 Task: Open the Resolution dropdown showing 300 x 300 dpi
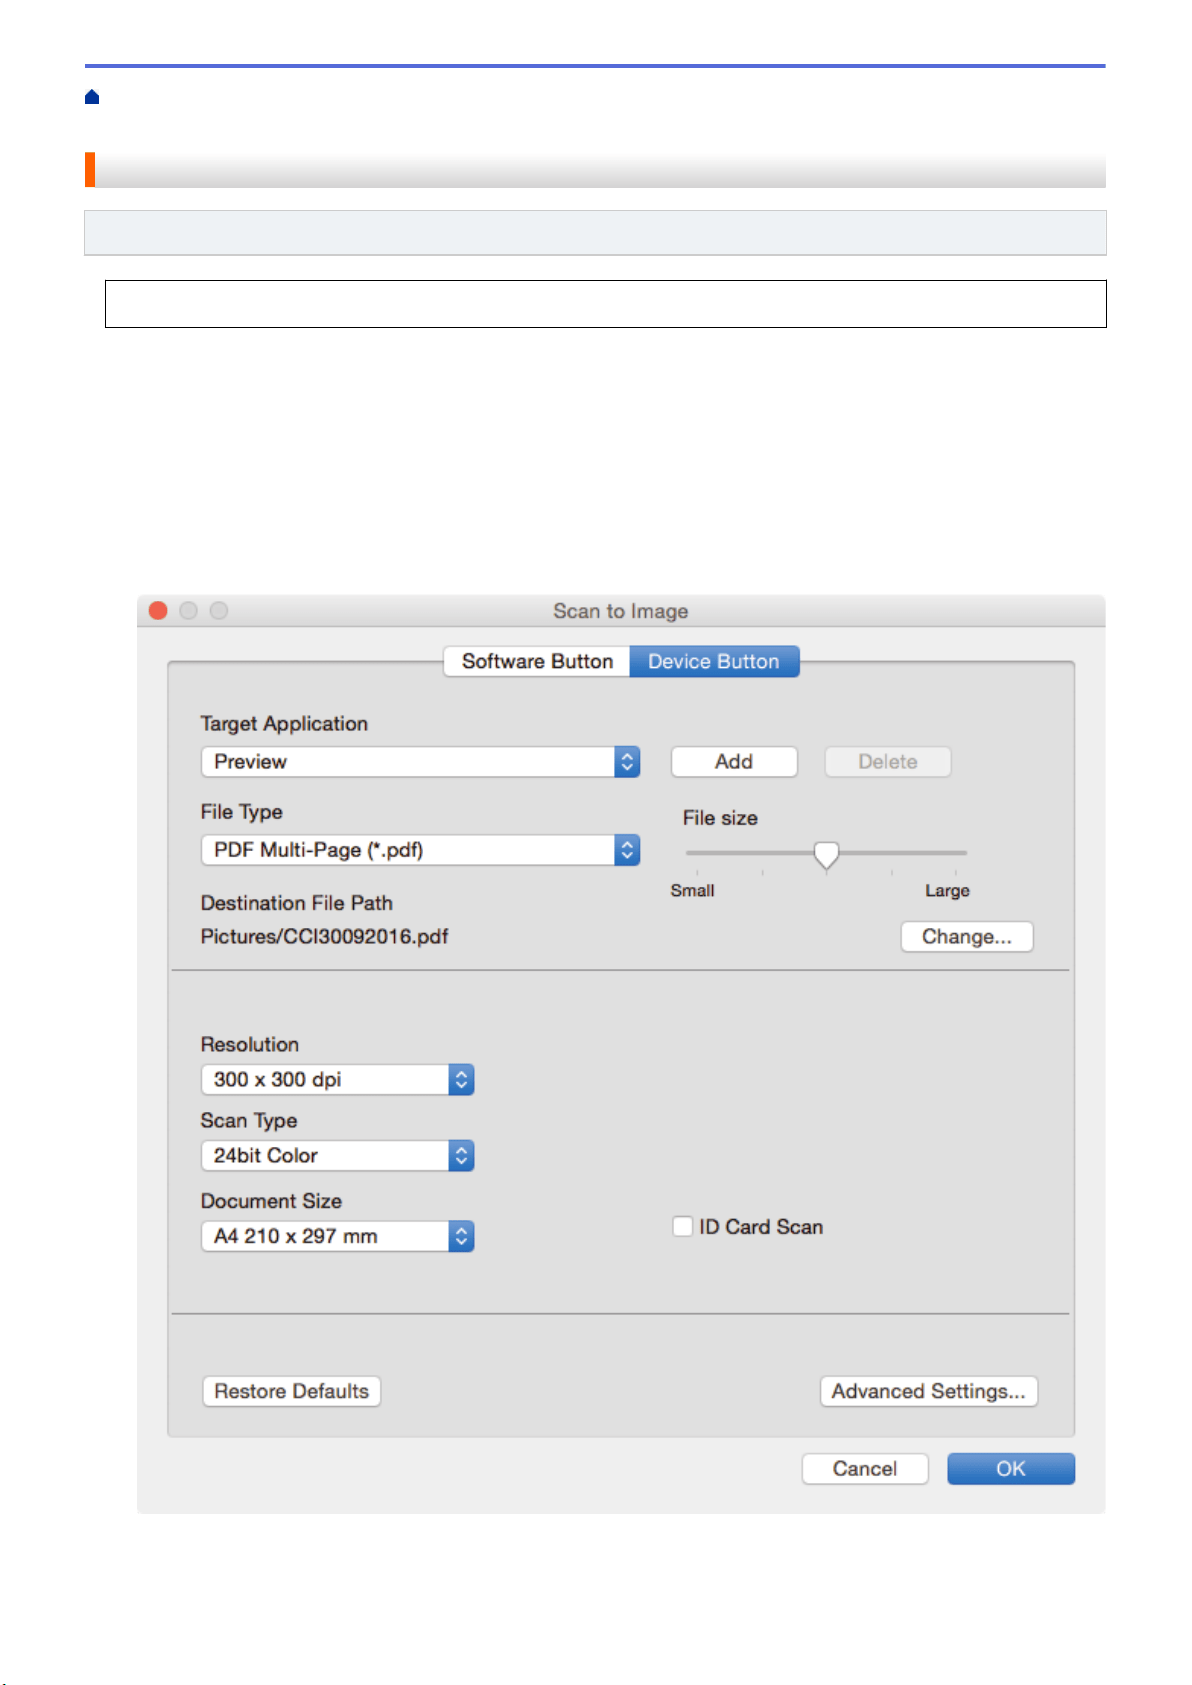337,1080
